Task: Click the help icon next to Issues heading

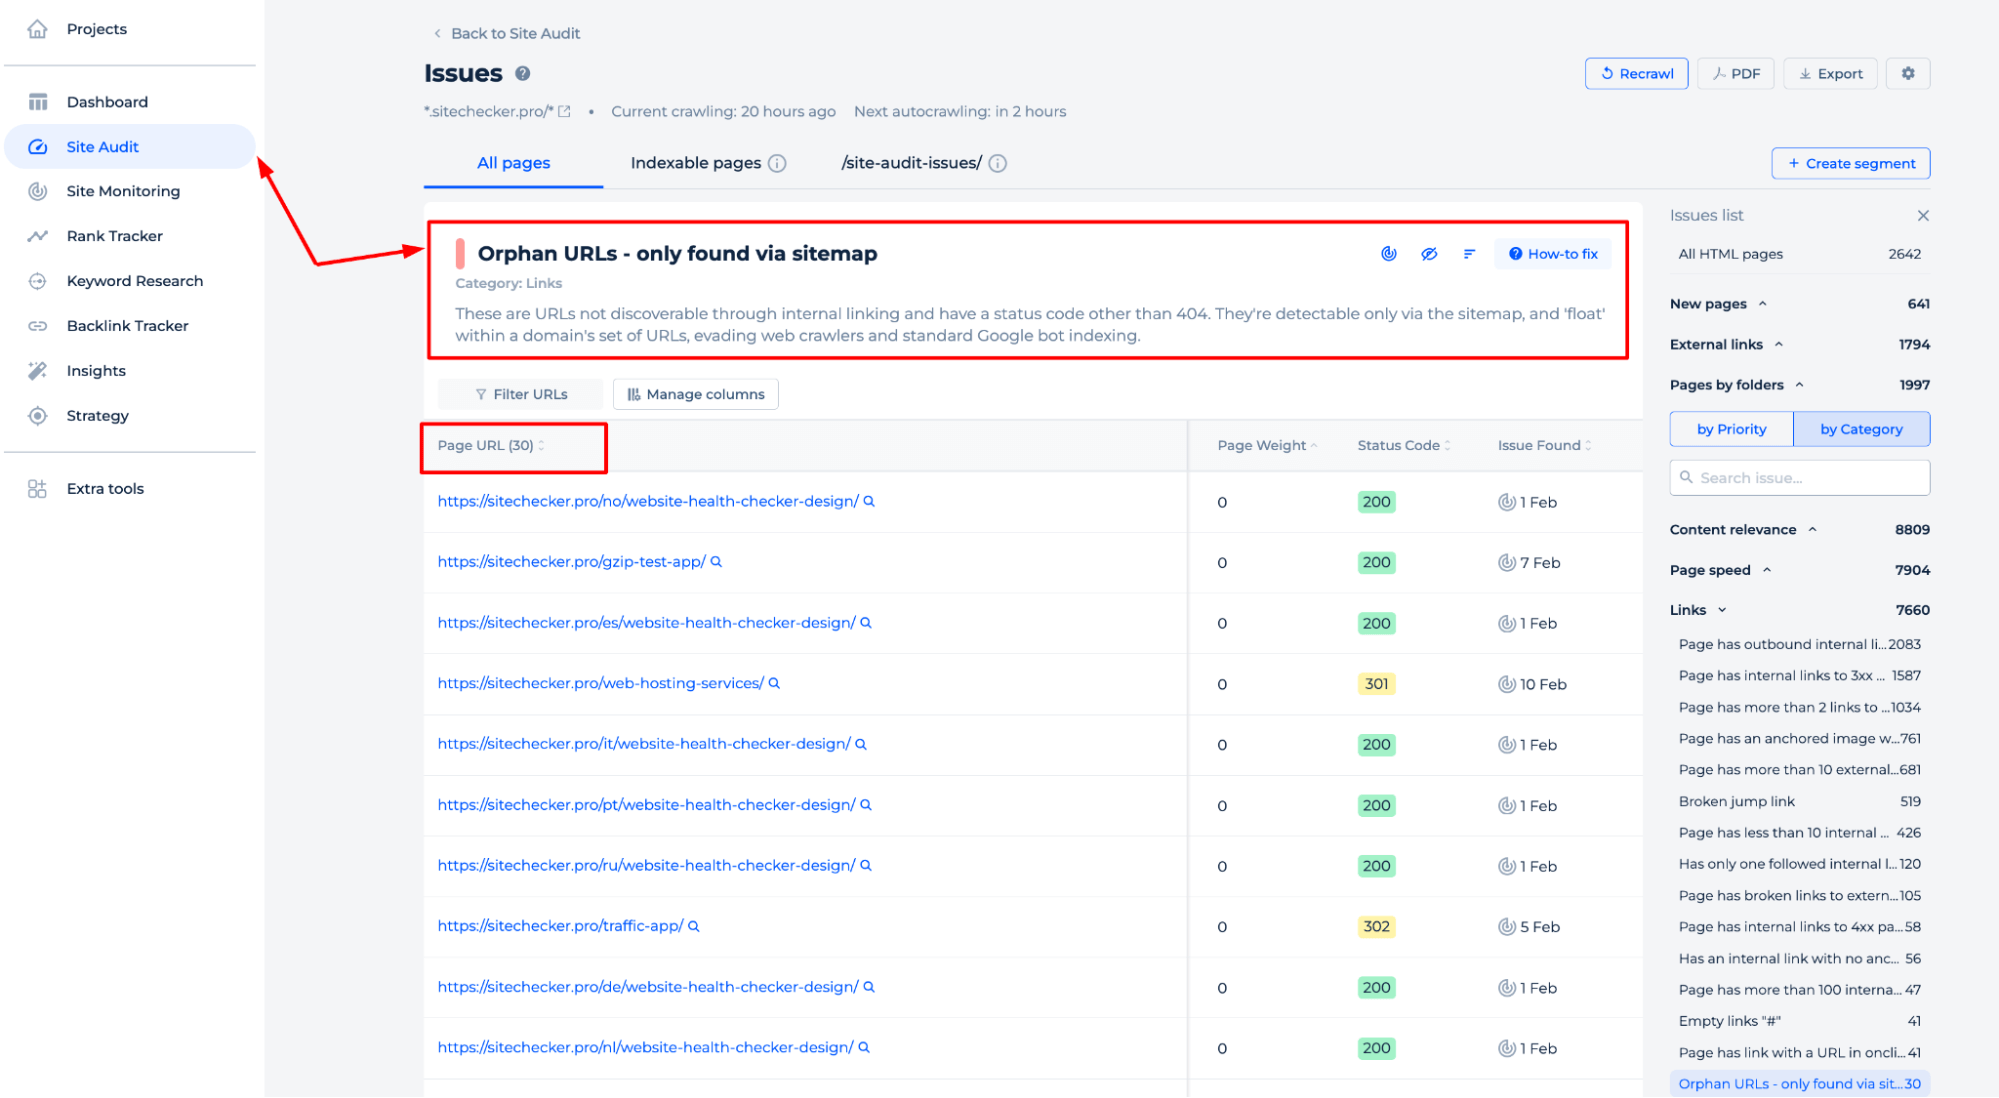Action: pyautogui.click(x=523, y=73)
